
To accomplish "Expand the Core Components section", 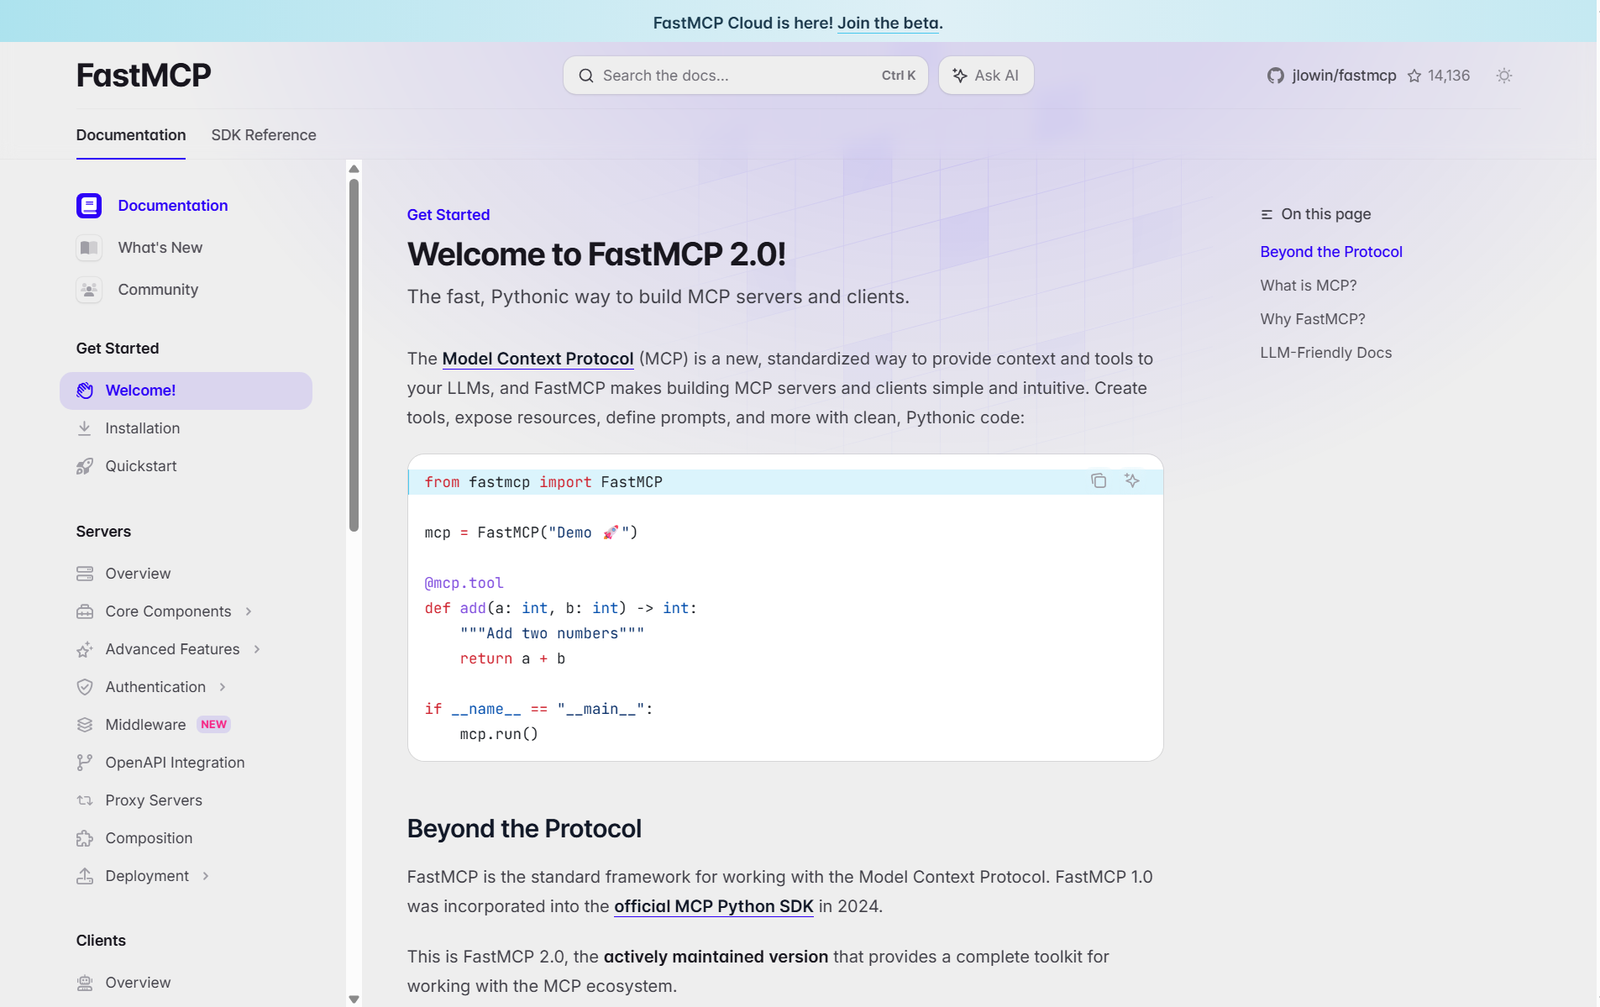I will click(x=249, y=611).
